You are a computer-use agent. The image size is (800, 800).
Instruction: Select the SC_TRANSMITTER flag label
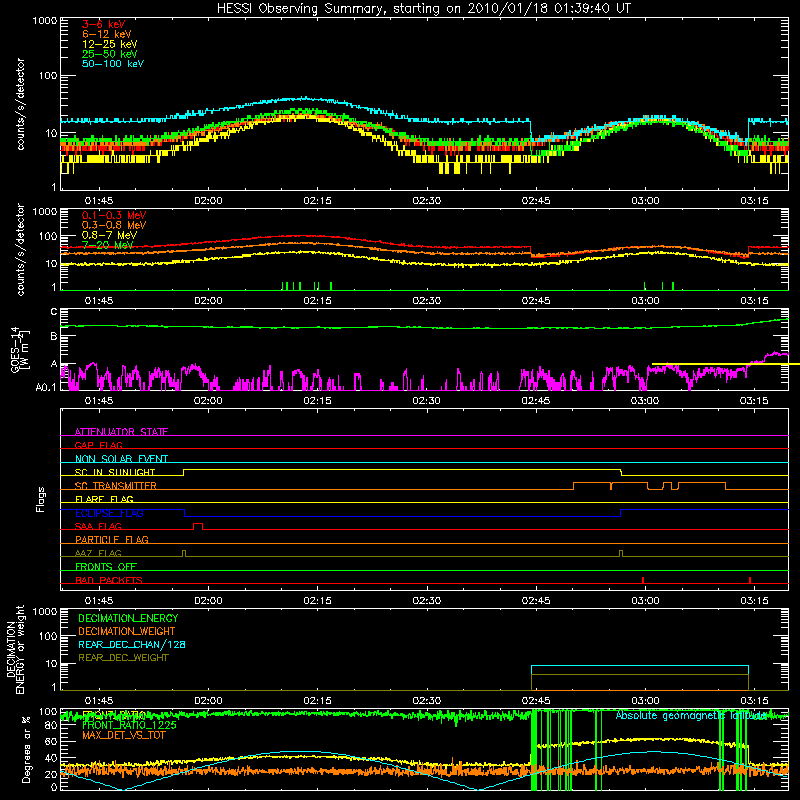coord(116,485)
